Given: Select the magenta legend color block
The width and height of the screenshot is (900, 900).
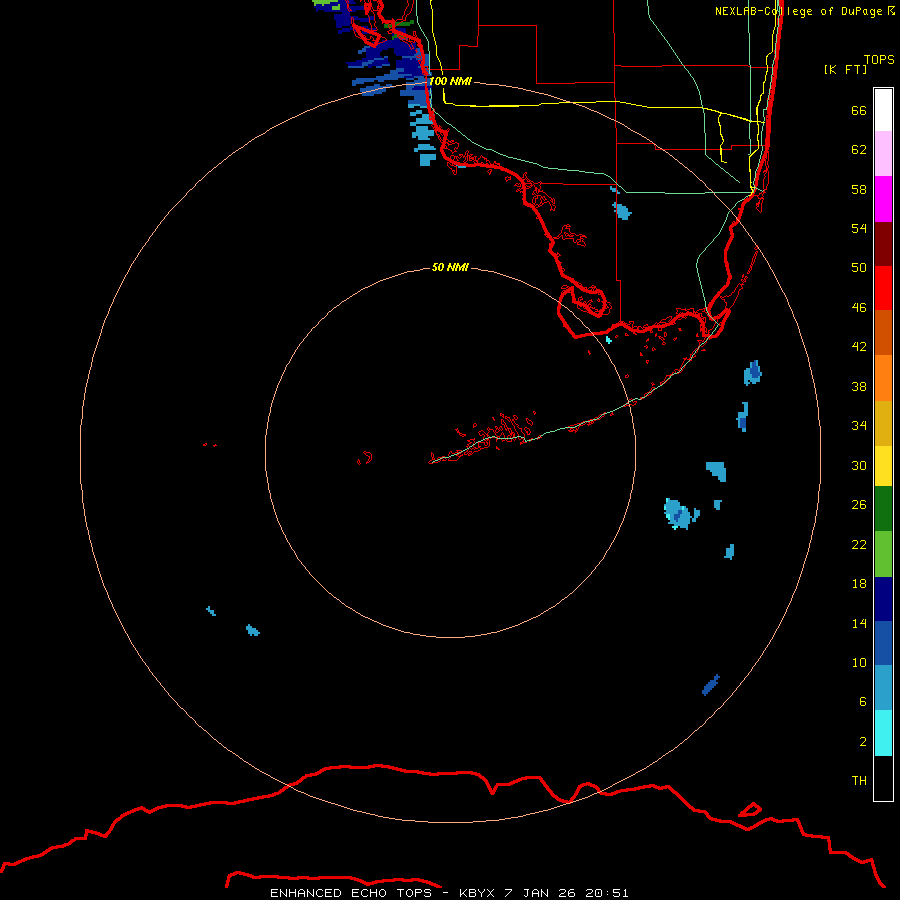Looking at the screenshot, I should point(883,199).
